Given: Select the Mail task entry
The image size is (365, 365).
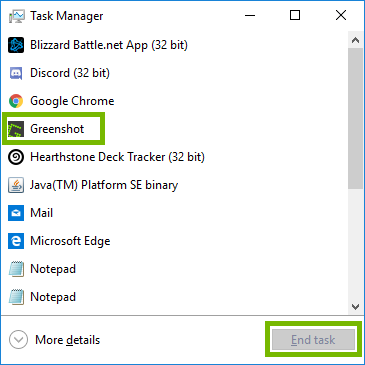Looking at the screenshot, I should pos(174,213).
